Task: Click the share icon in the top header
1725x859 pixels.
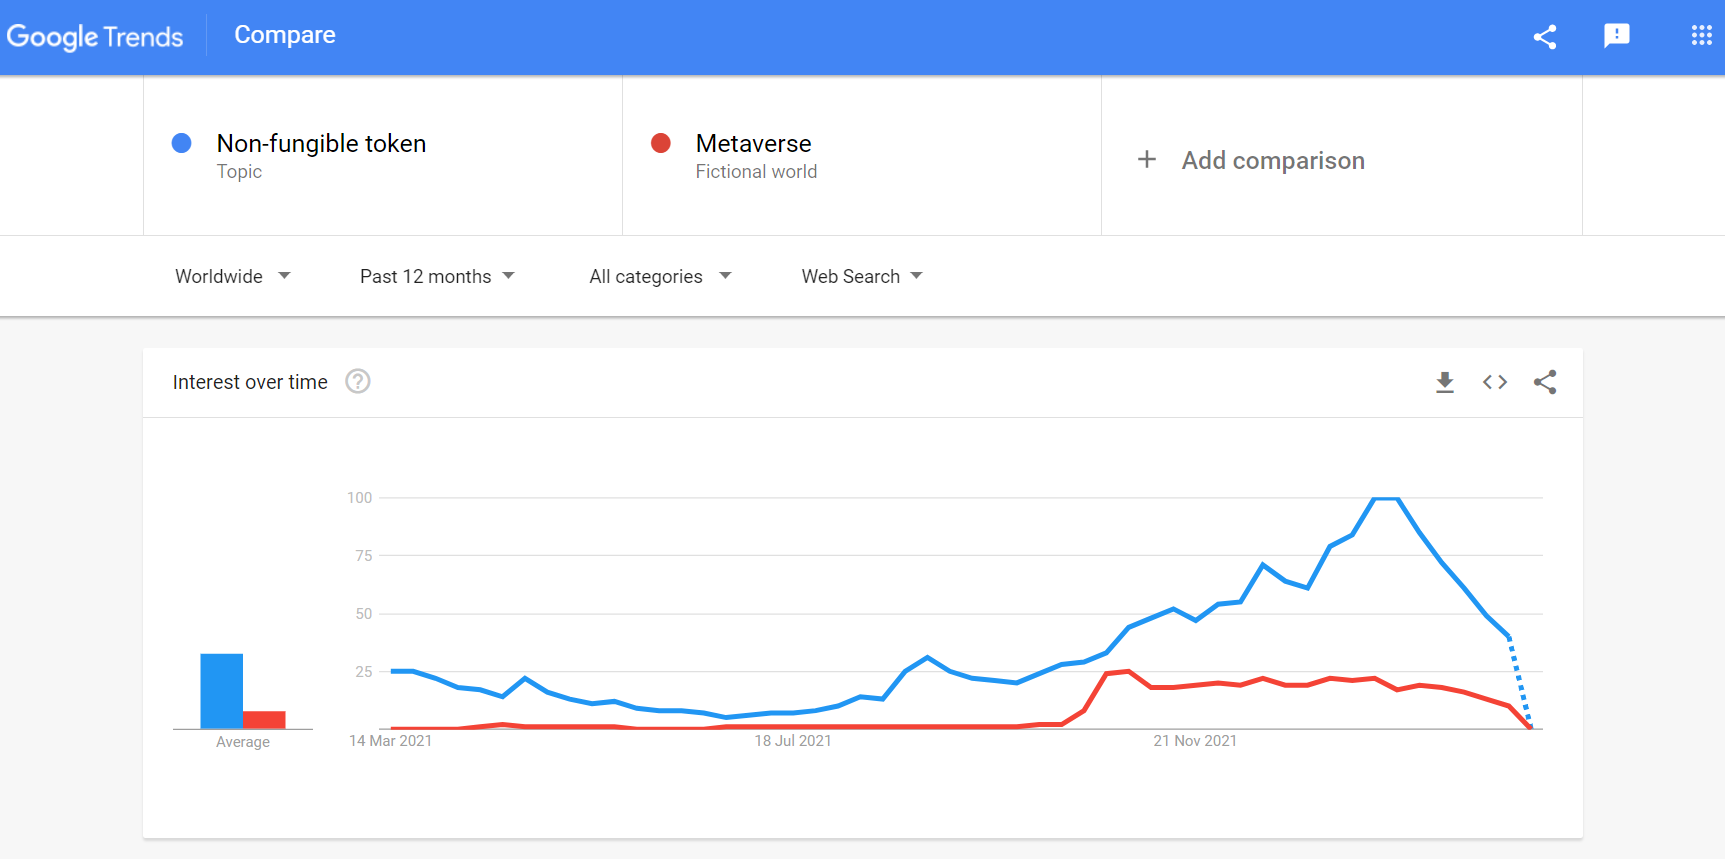Action: [1545, 37]
